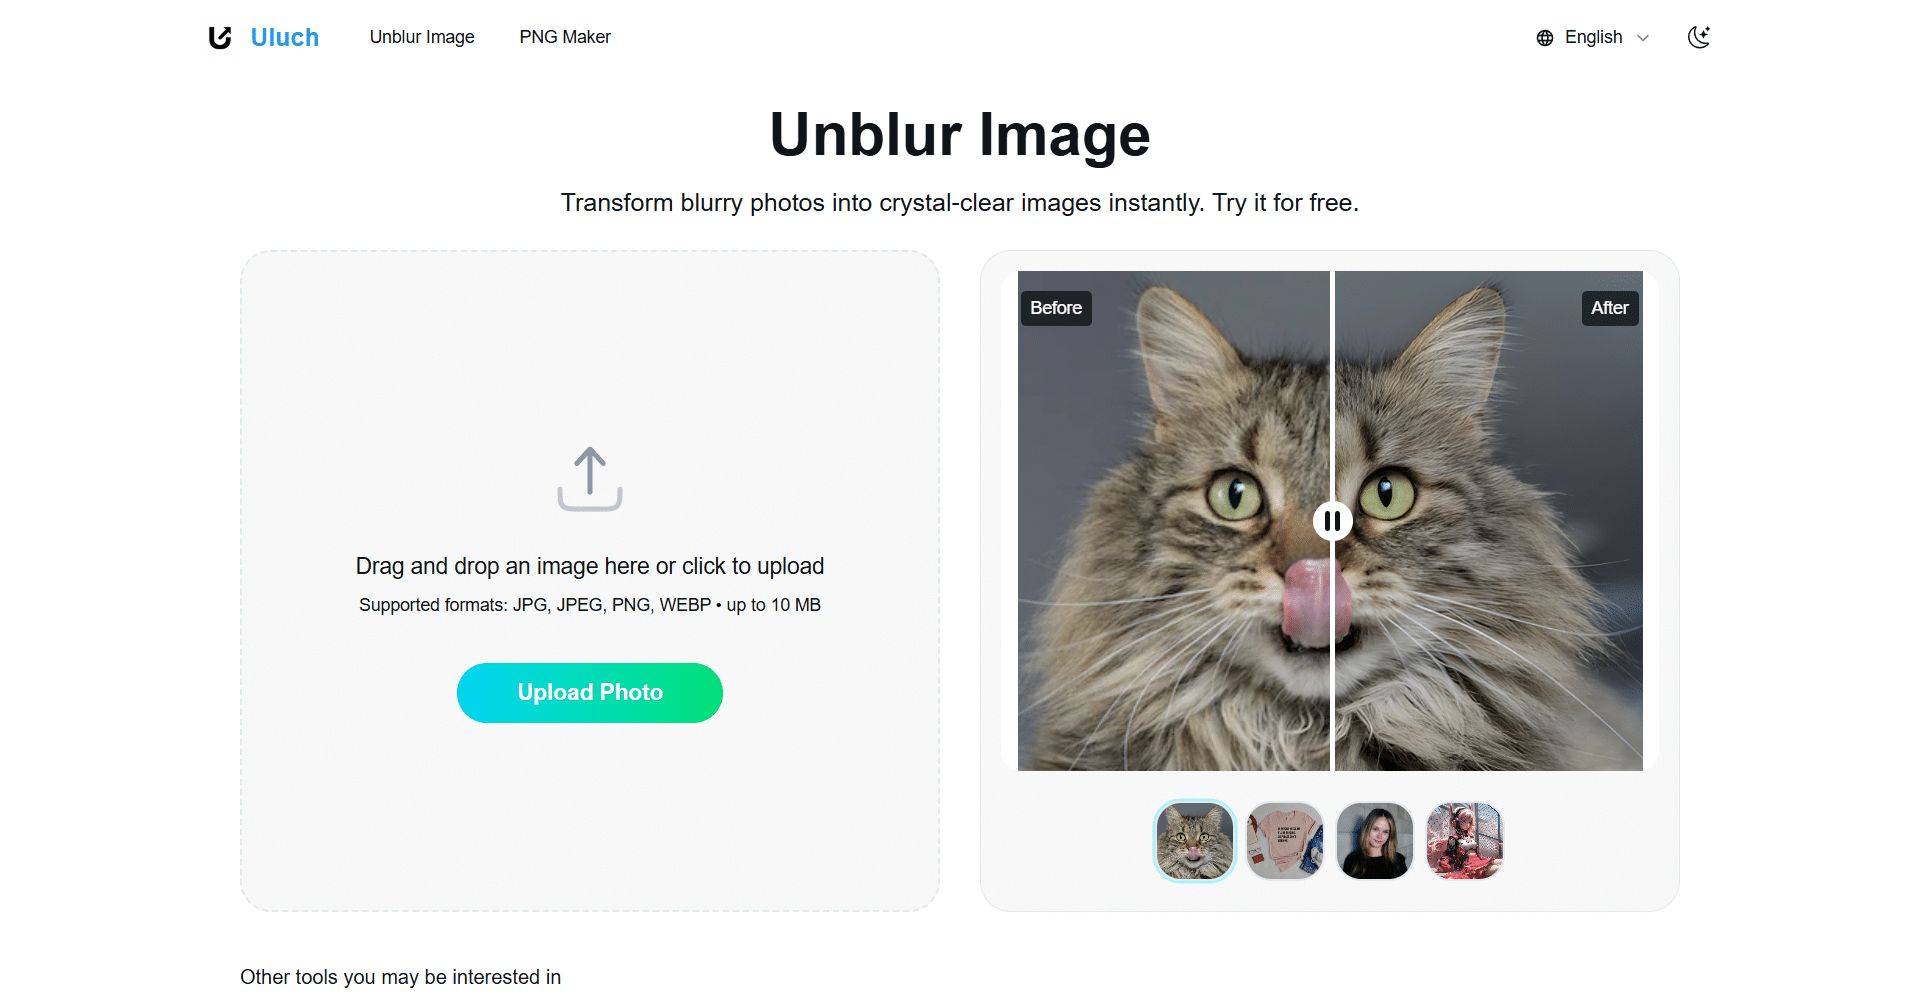This screenshot has height=1000, width=1920.
Task: Click the drag and drop upload text
Action: 590,566
